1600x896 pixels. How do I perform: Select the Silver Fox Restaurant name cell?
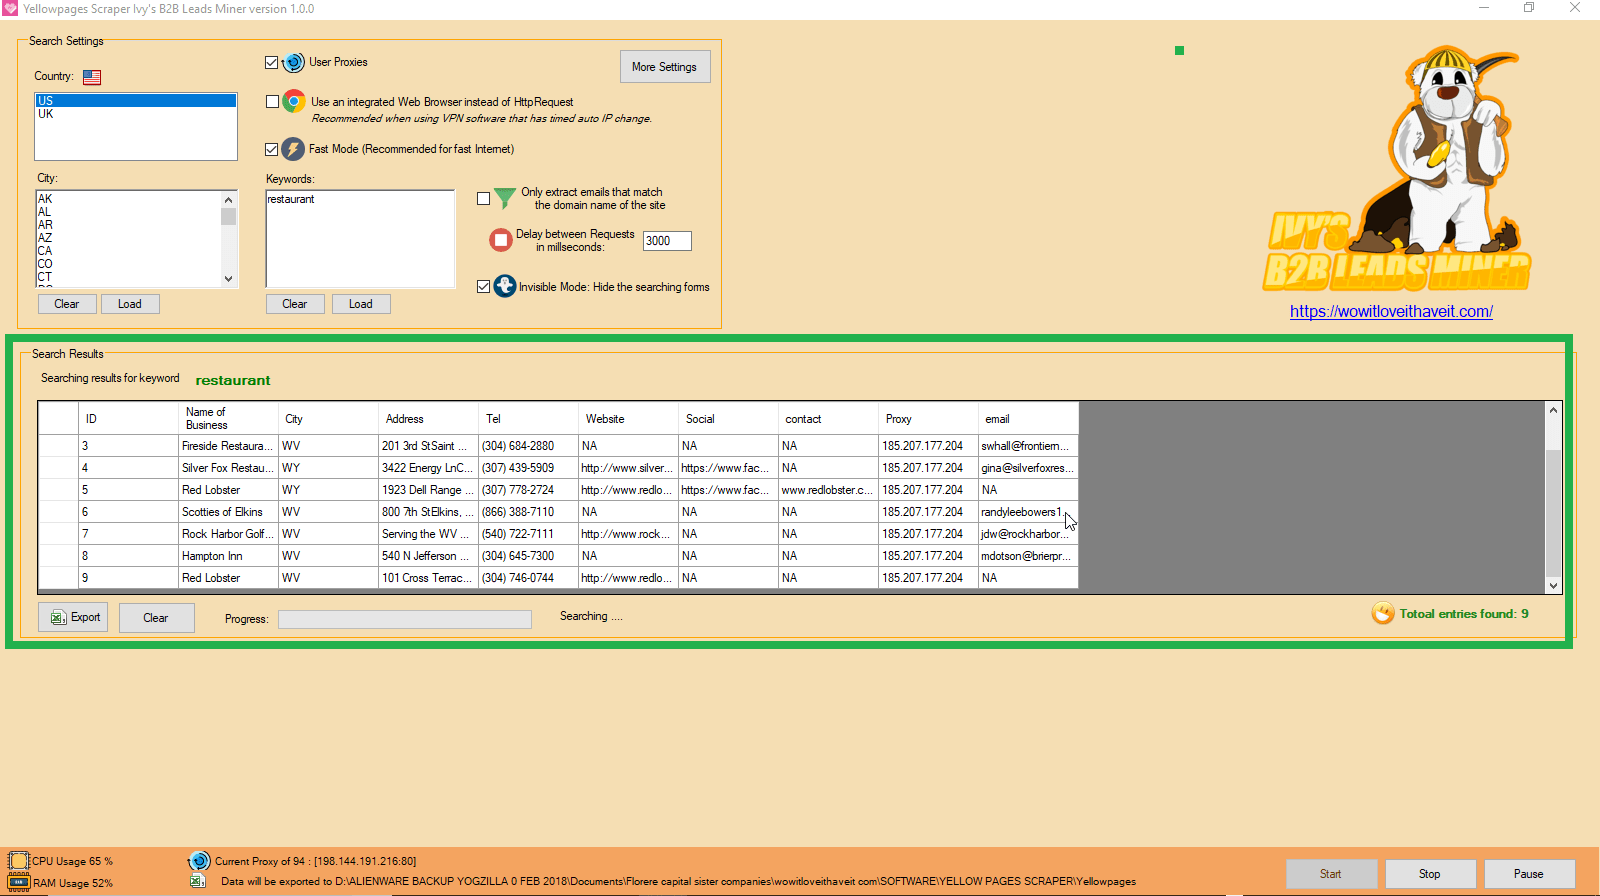[229, 468]
